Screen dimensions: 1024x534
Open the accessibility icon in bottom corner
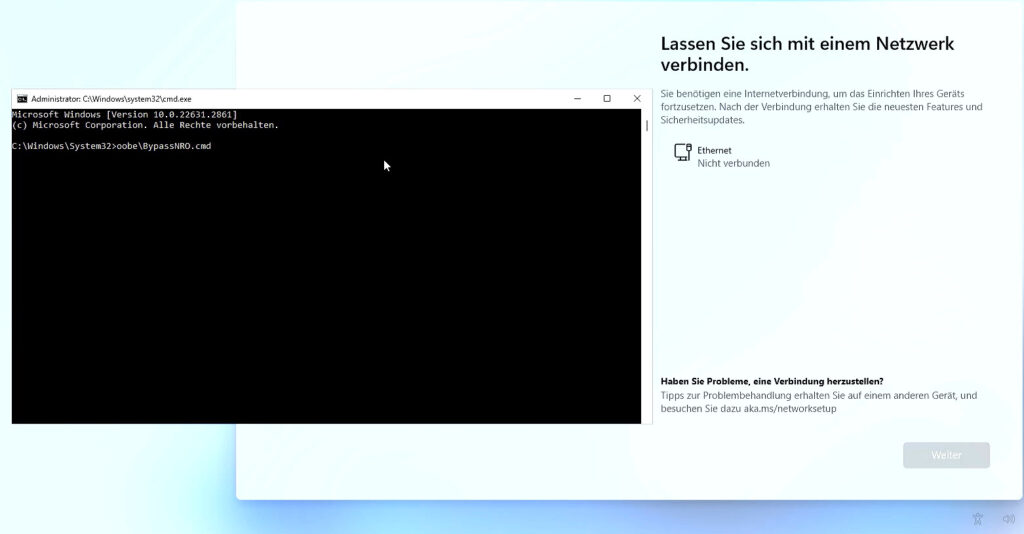pyautogui.click(x=978, y=519)
